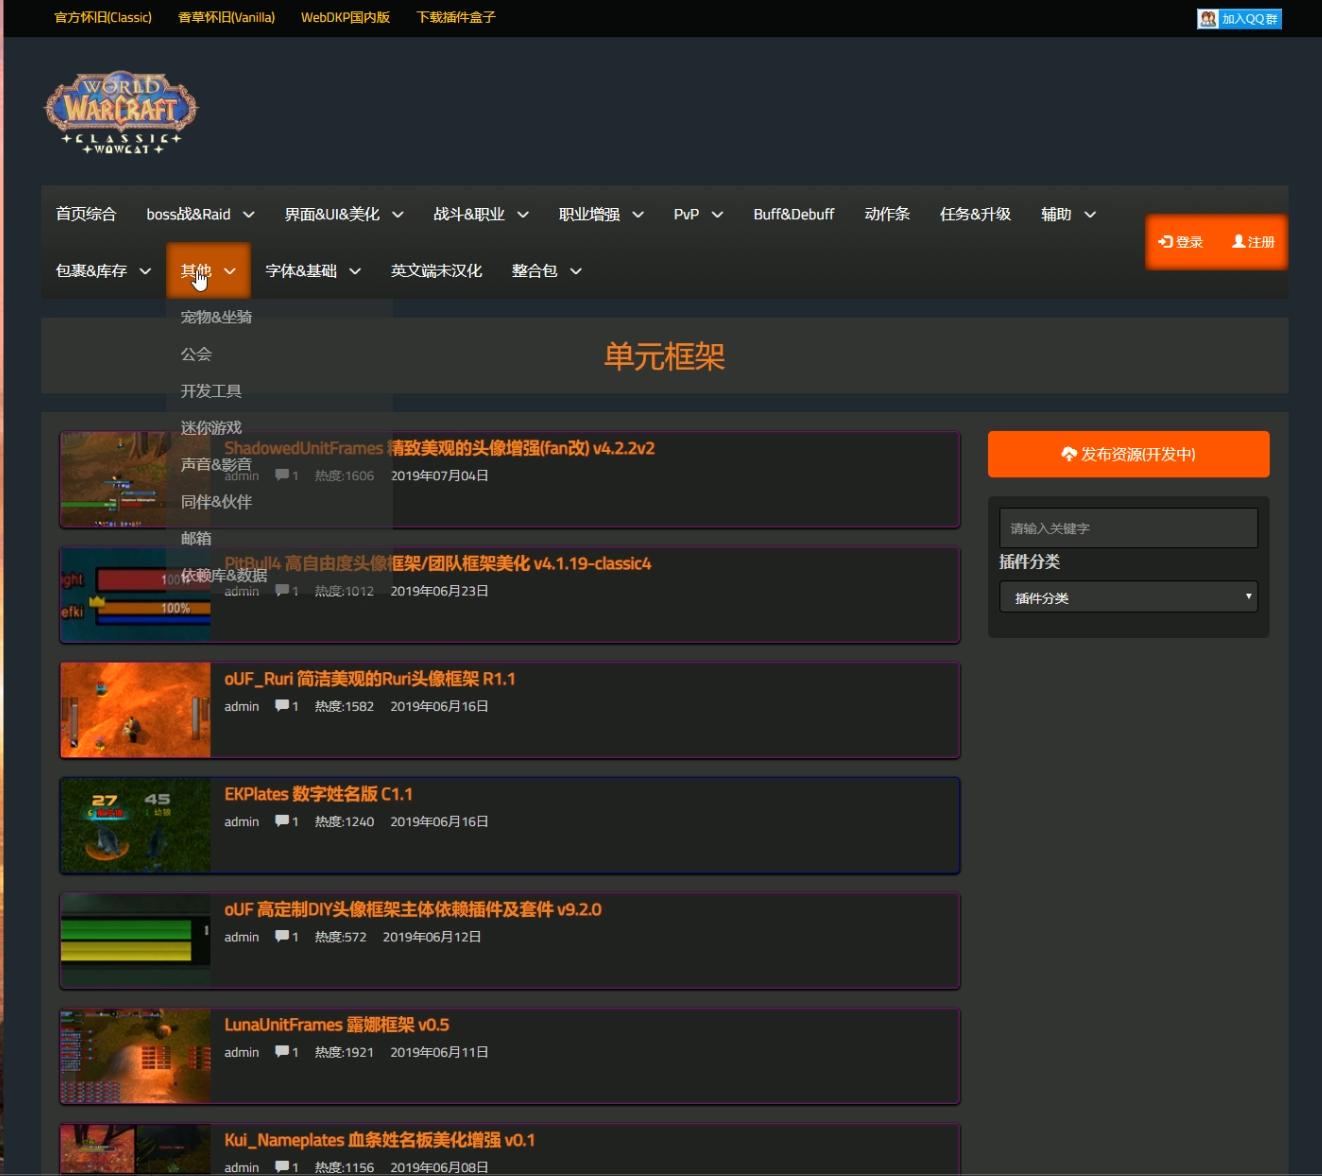Open Kui_Nameplates 血条姓名板美化增强 title
Viewport: 1322px width, 1176px height.
pos(379,1140)
